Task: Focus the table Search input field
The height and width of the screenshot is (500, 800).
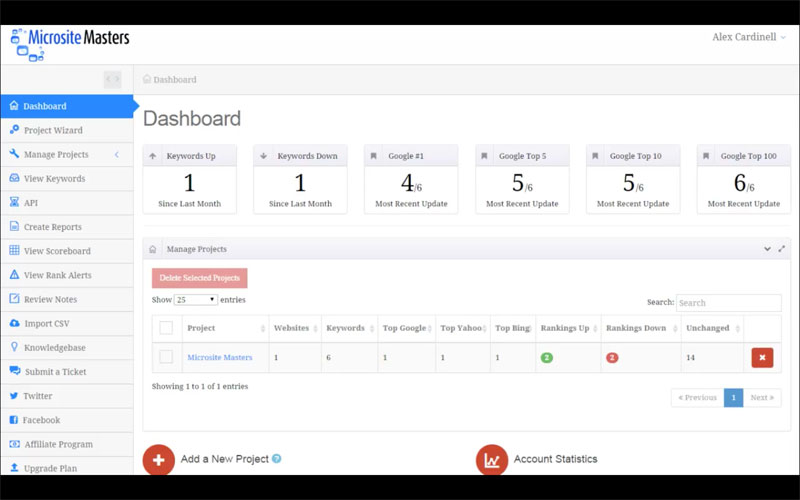Action: pyautogui.click(x=729, y=303)
